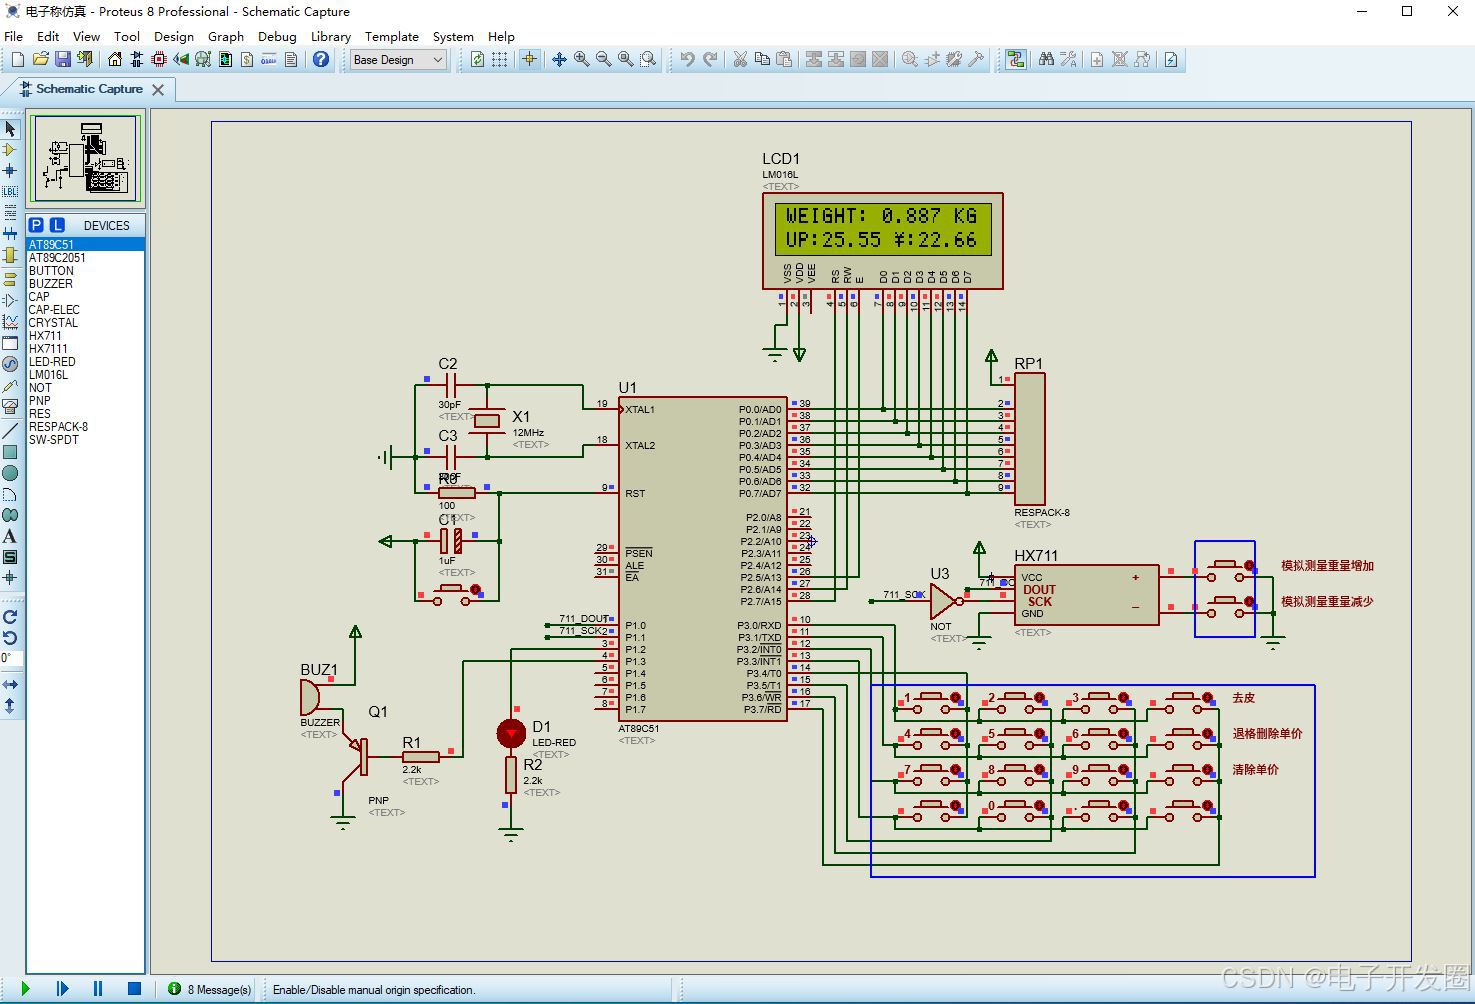Click the Electrical Rules Check lightning icon
Screen dimensions: 1475x1004
tap(1171, 60)
